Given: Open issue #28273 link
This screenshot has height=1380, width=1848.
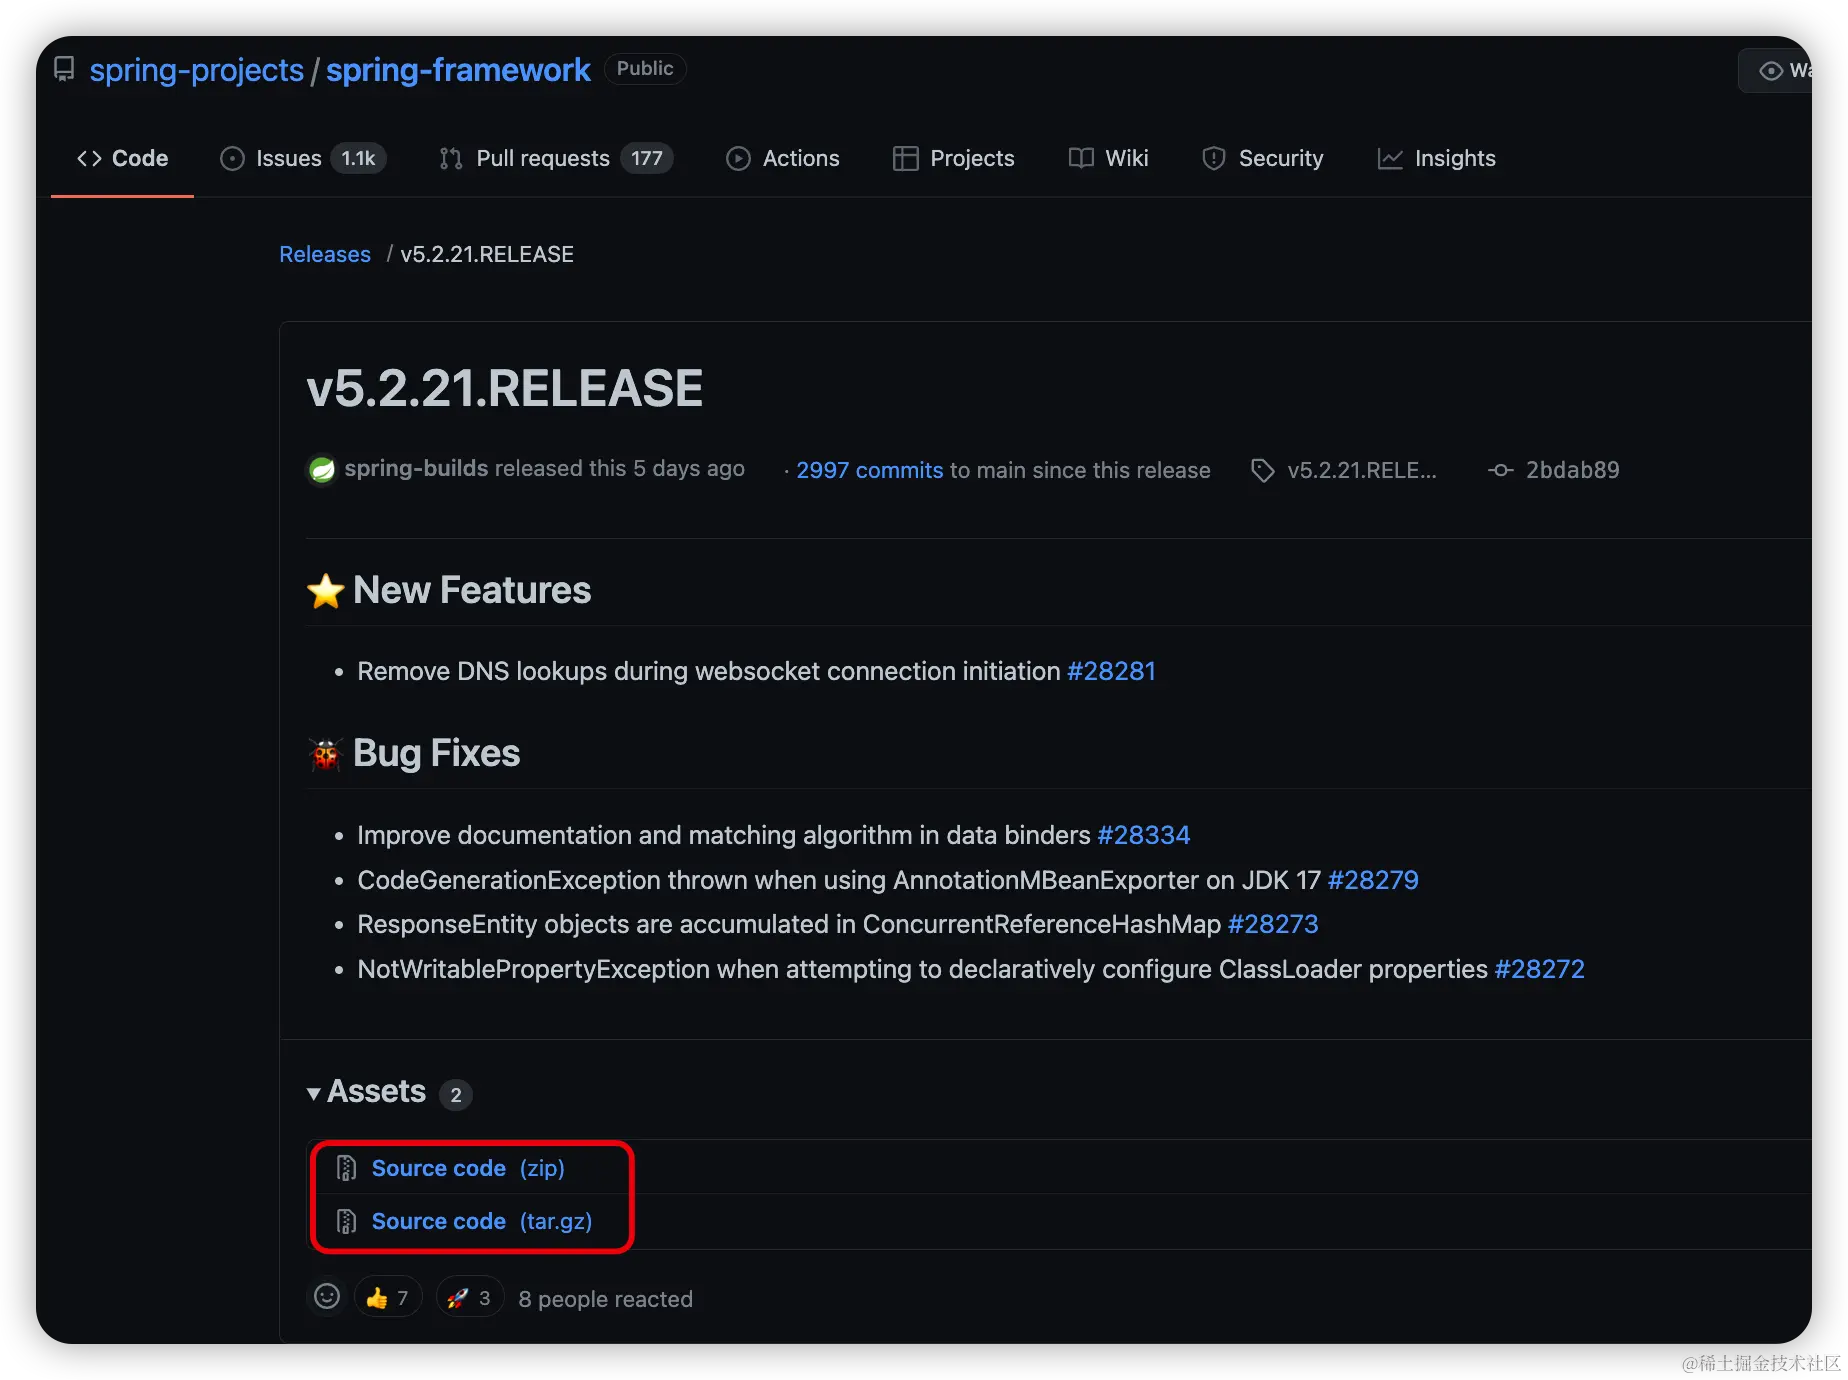Looking at the screenshot, I should point(1273,924).
